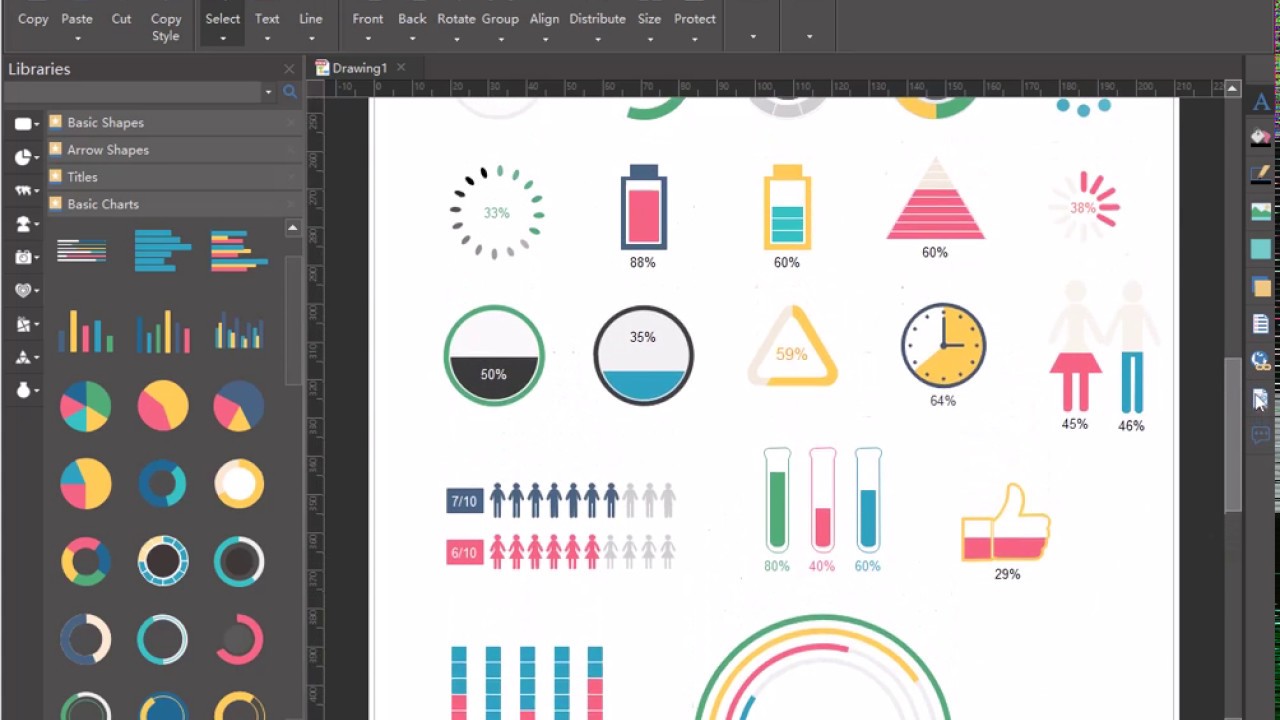The width and height of the screenshot is (1280, 720).
Task: Open the Arrow Shapes library
Action: click(x=174, y=149)
